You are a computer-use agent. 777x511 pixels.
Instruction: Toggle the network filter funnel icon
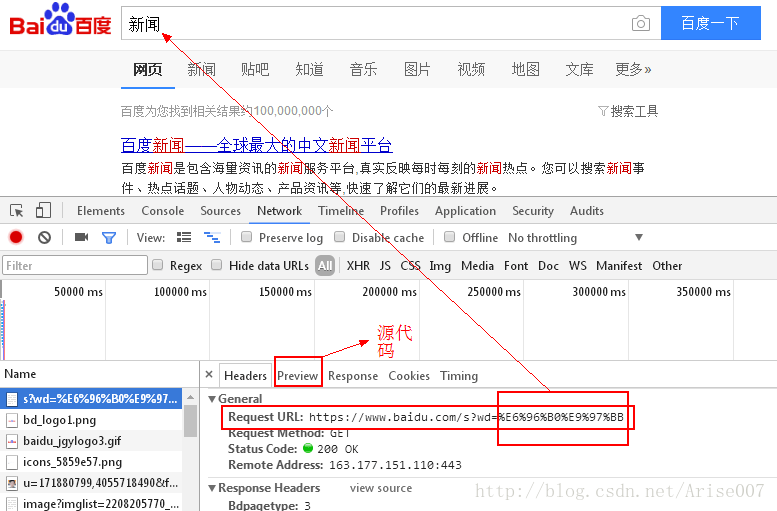tap(109, 238)
